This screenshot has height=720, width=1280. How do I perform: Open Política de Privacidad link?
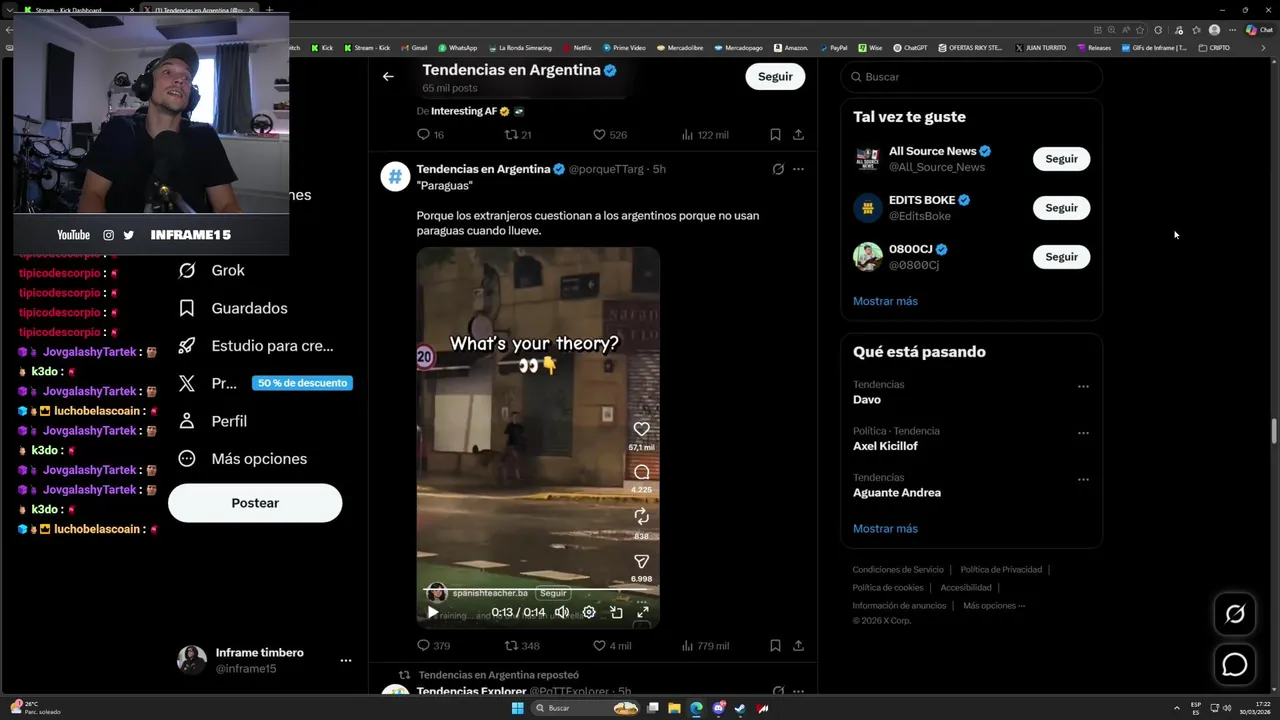click(1001, 570)
